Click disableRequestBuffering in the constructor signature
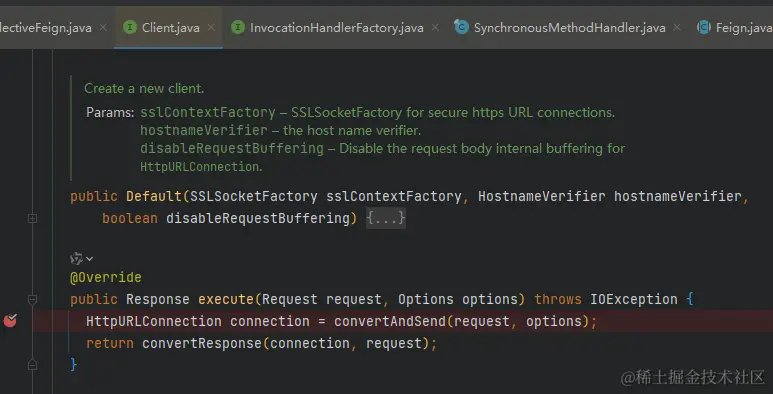 pos(257,218)
